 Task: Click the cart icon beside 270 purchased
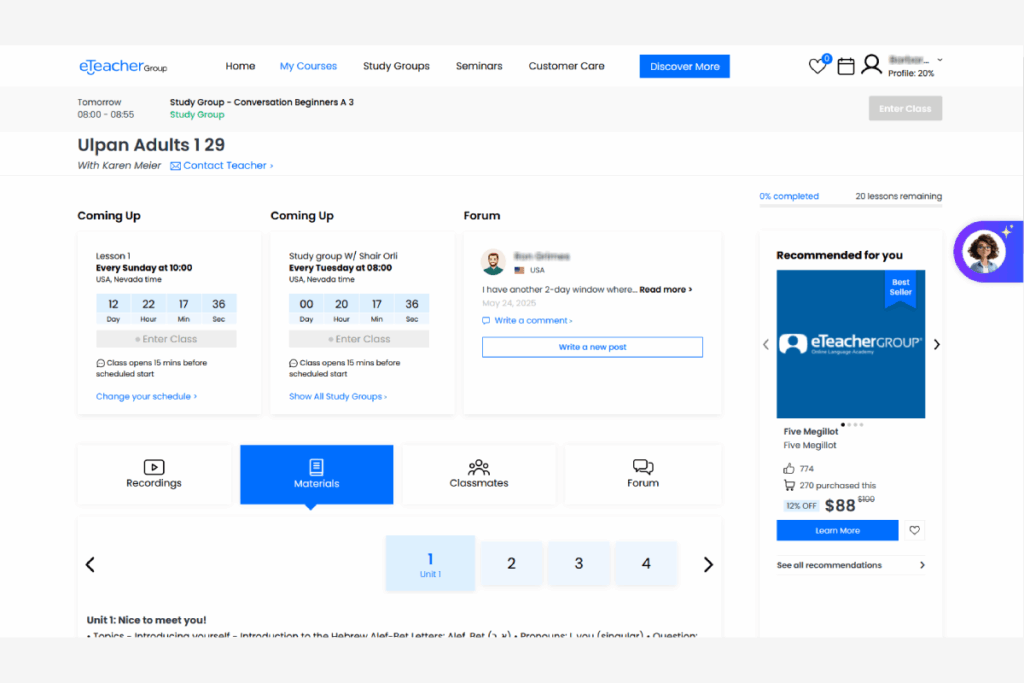(789, 485)
